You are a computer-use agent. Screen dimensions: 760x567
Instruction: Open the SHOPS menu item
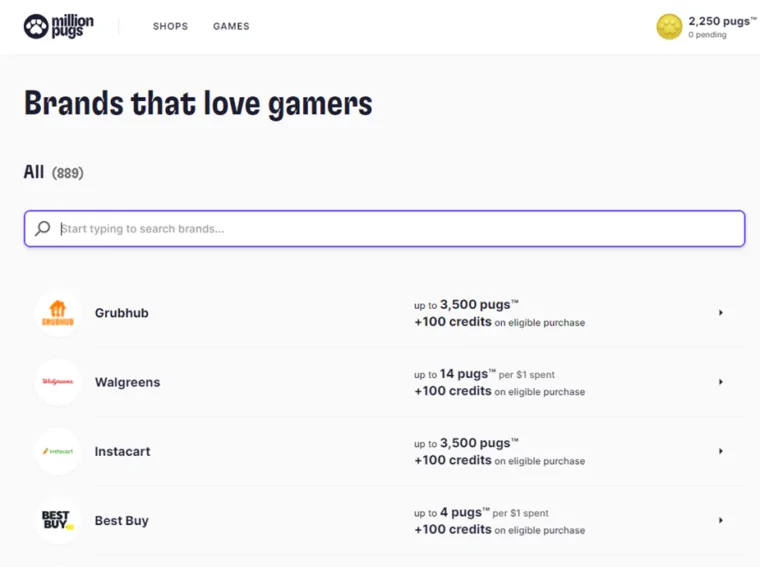pos(170,26)
